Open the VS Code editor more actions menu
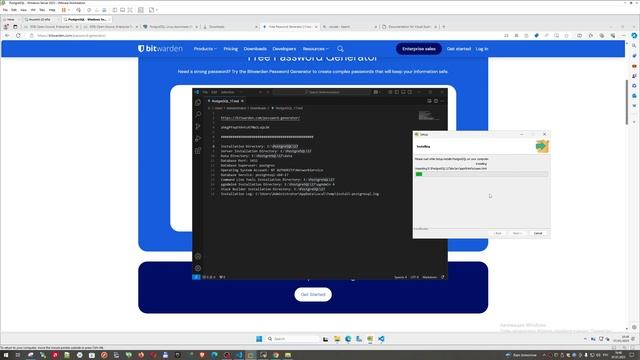 442,101
